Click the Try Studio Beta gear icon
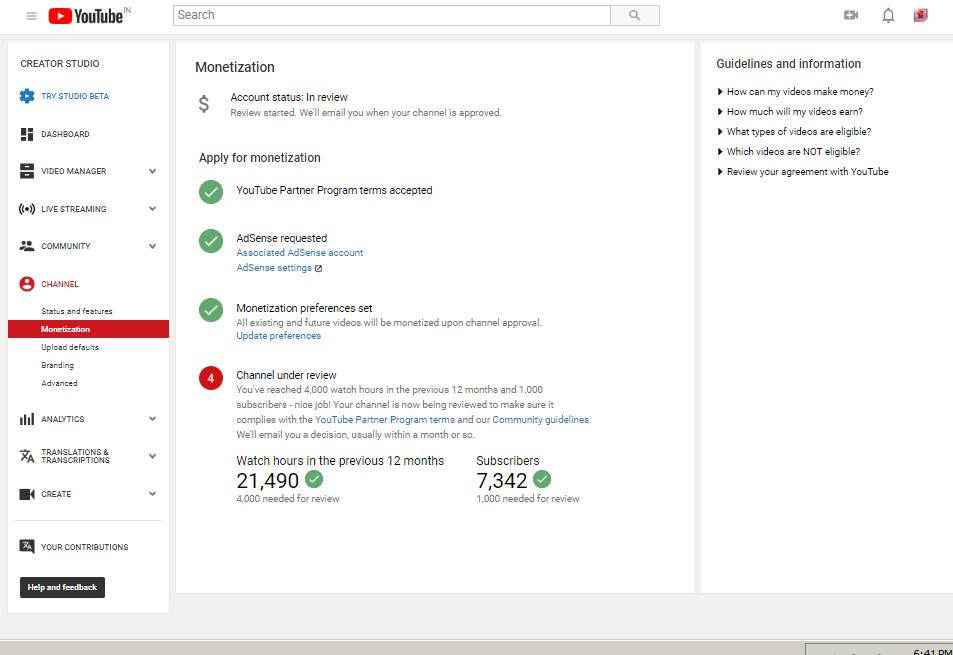The height and width of the screenshot is (655, 953). point(27,96)
